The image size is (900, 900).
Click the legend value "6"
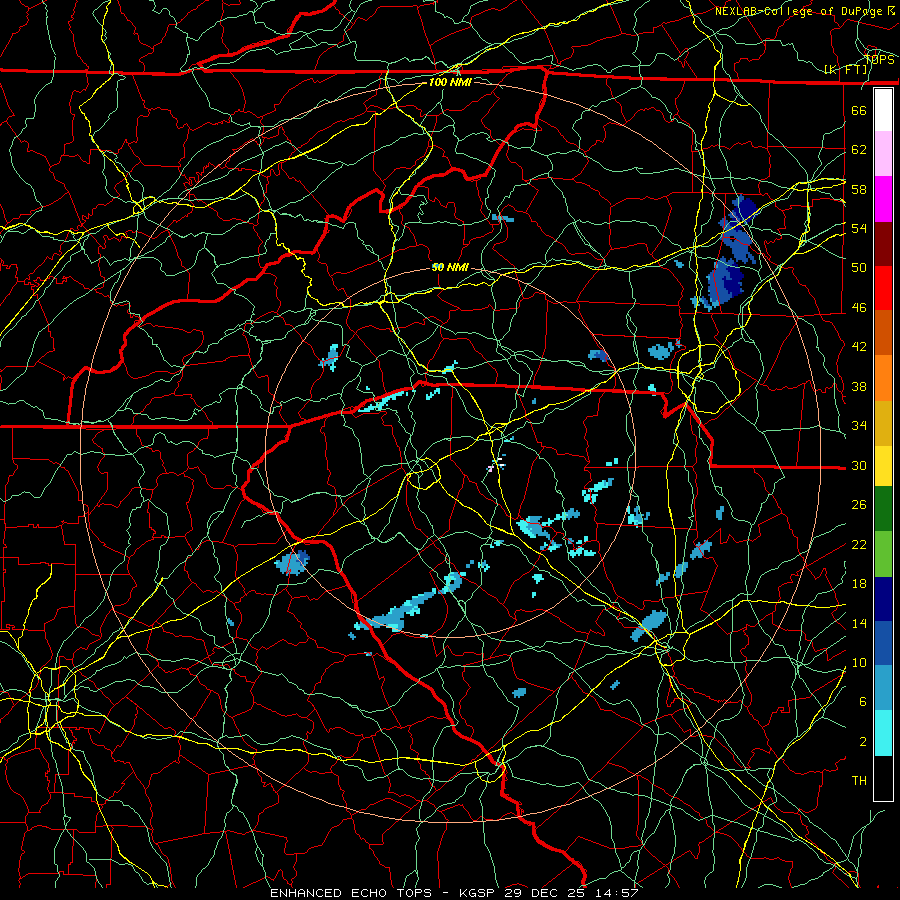[863, 702]
